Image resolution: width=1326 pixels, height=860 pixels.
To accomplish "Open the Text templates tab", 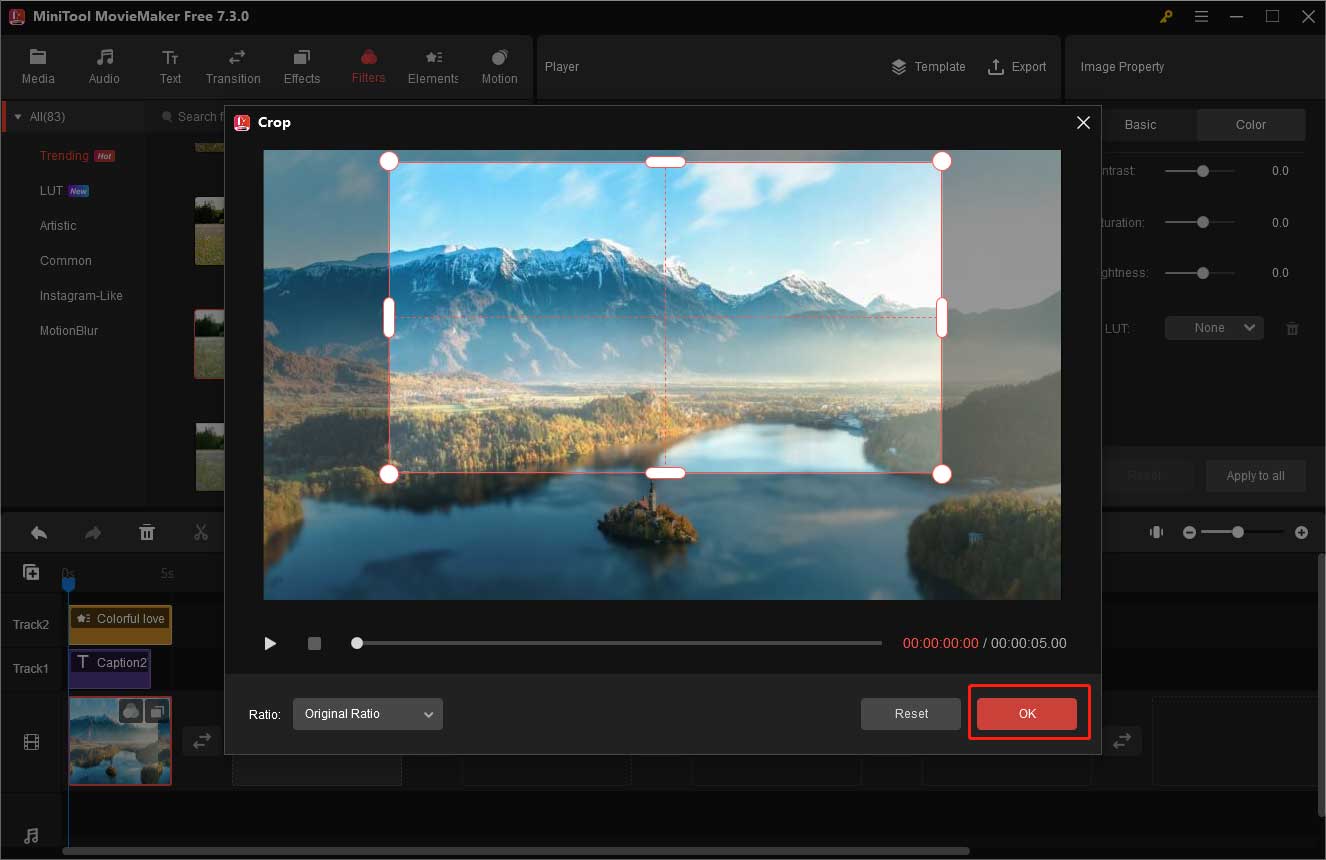I will click(171, 66).
